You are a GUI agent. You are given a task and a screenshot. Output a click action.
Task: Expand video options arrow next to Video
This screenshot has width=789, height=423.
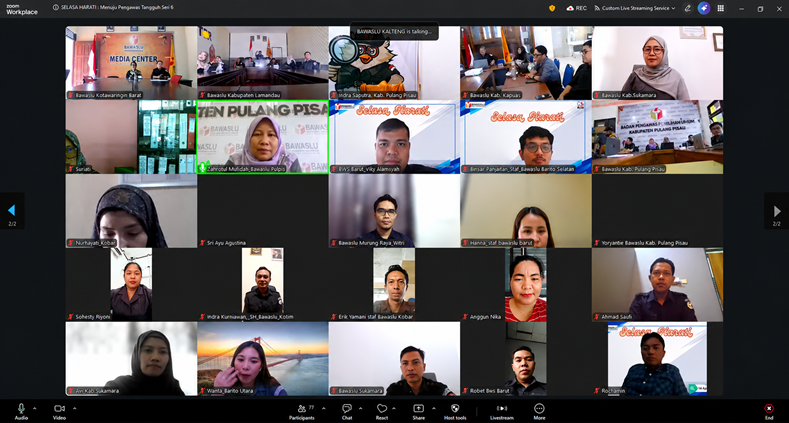(x=74, y=408)
